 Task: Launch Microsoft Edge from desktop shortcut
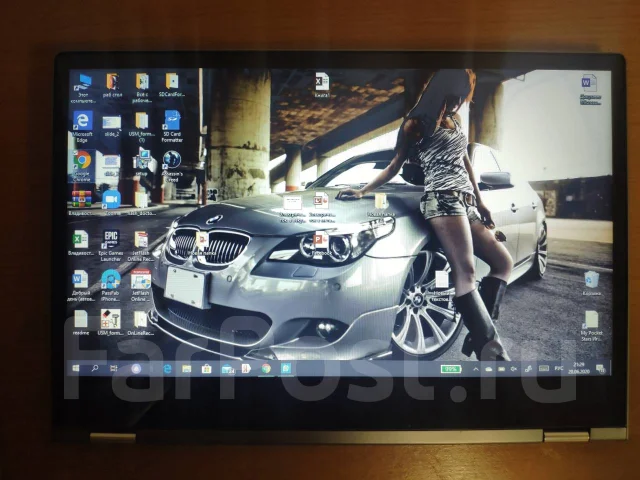coord(83,127)
